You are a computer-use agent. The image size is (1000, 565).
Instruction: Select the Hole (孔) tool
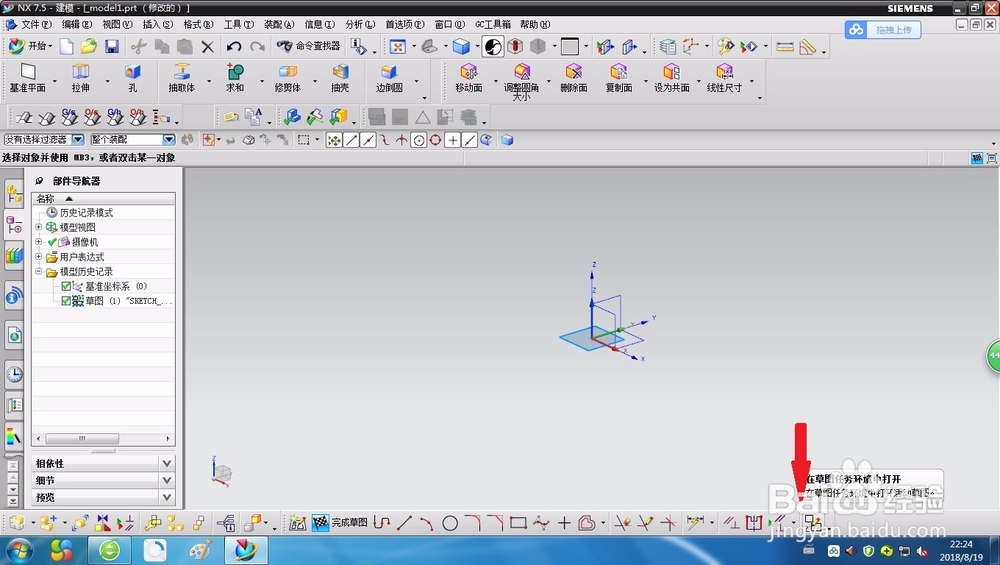point(133,78)
